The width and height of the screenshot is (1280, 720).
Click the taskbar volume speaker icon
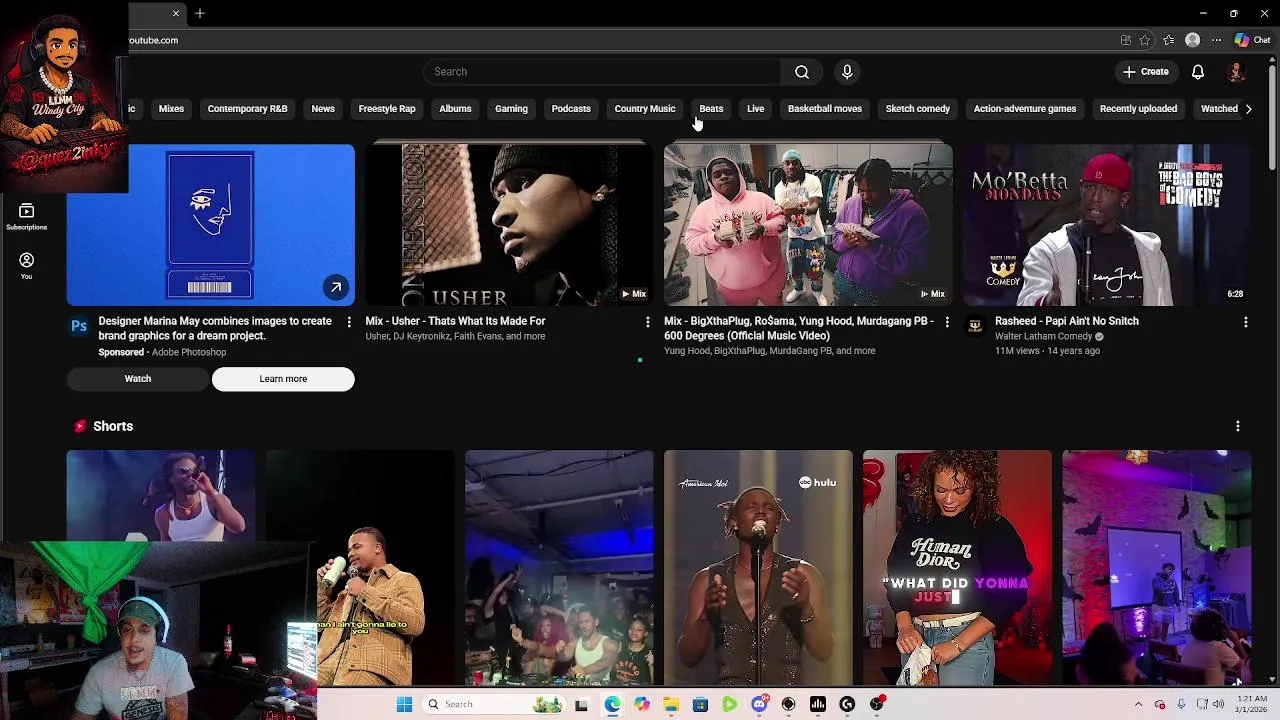[1220, 704]
